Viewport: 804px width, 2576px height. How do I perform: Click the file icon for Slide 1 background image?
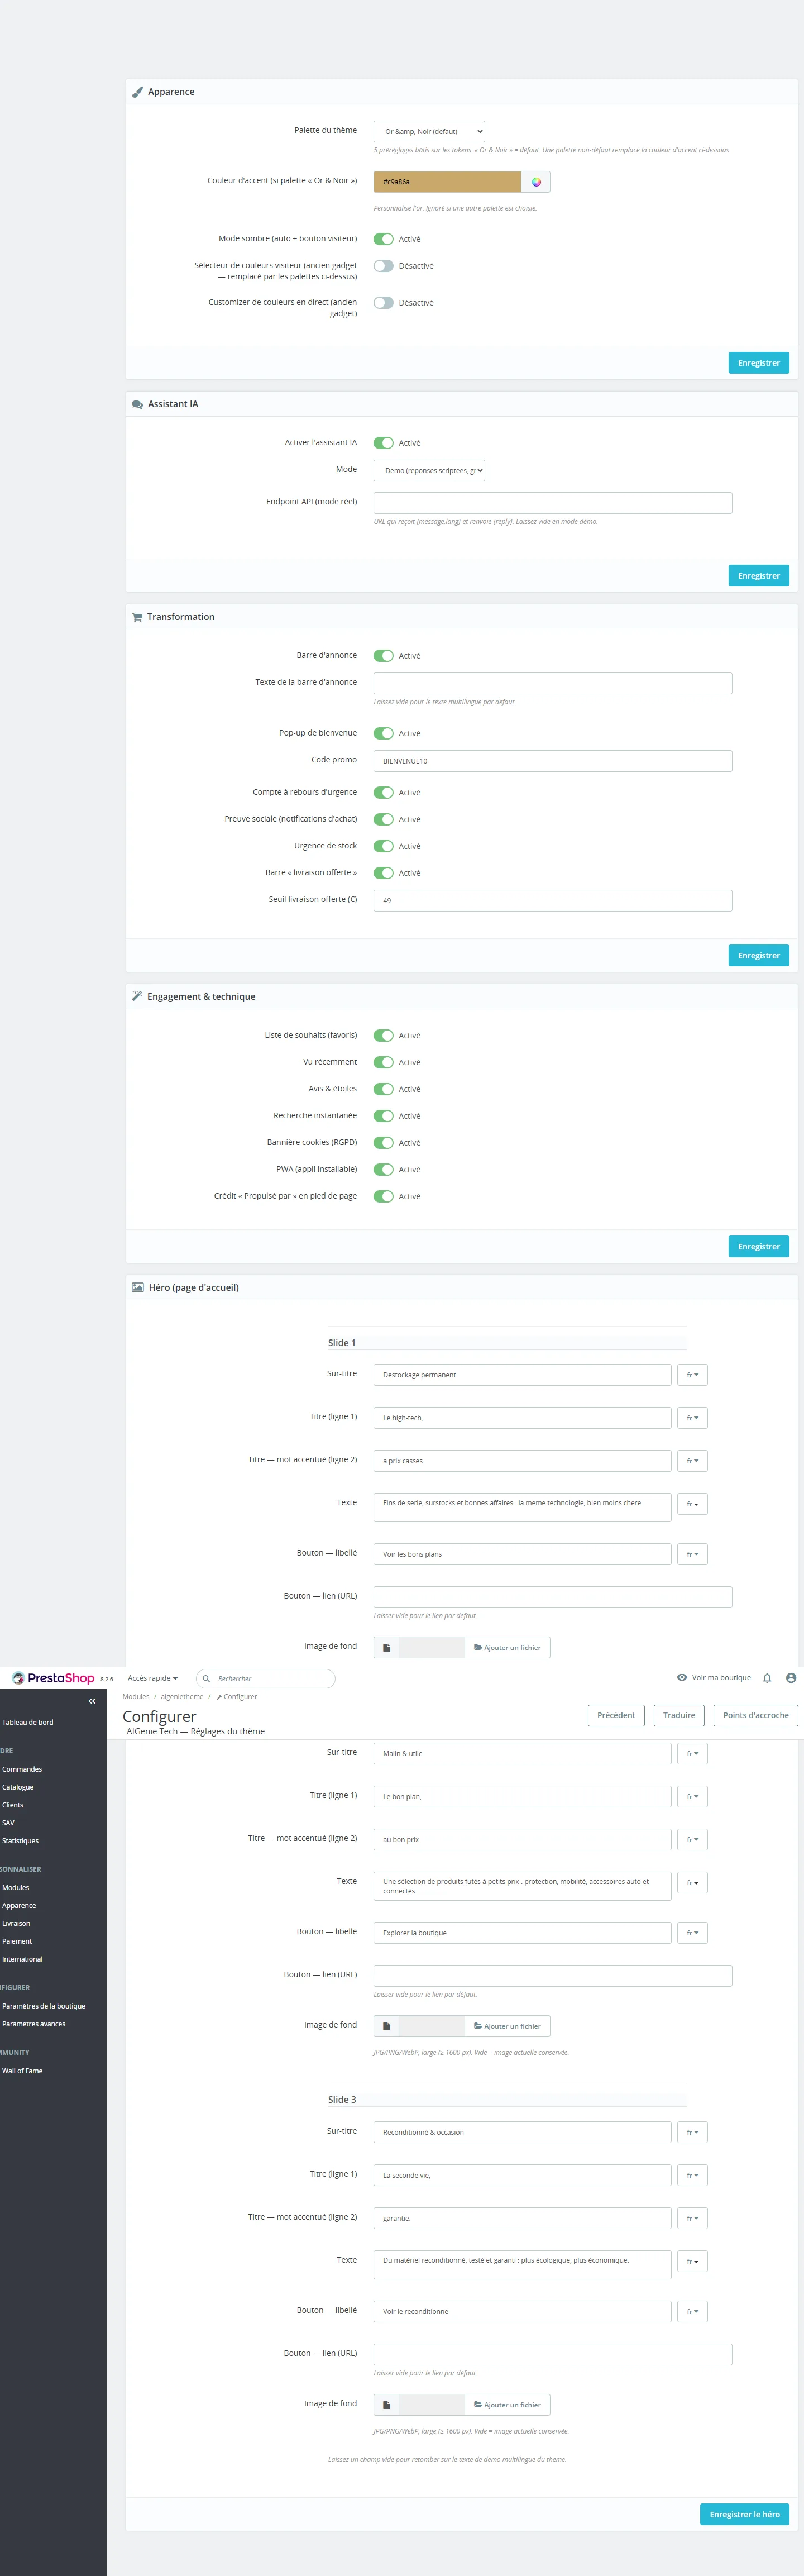[x=386, y=1647]
